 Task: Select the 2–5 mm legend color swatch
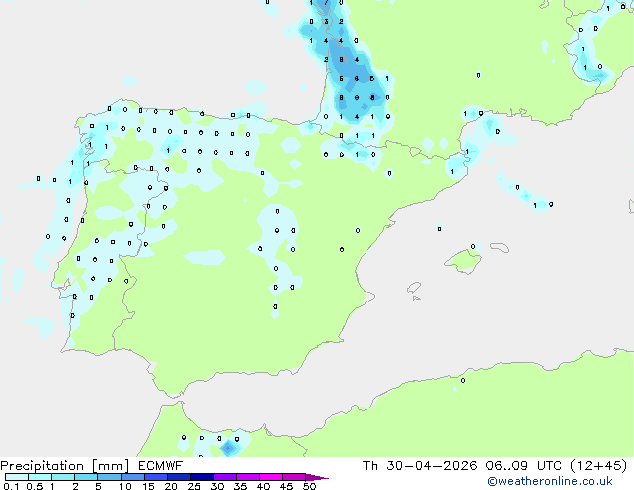[x=86, y=477]
